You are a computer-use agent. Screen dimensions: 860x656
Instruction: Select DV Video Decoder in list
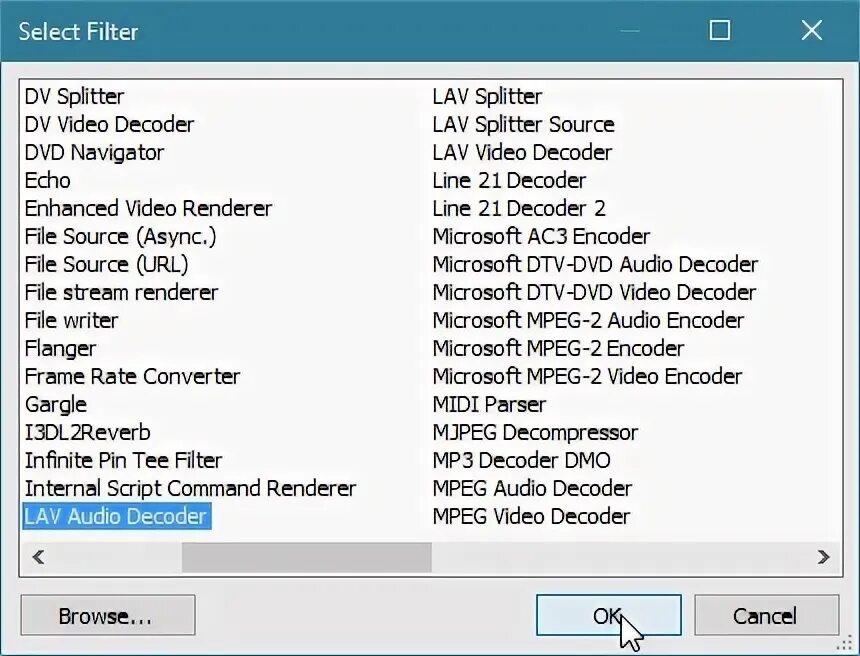(x=110, y=125)
